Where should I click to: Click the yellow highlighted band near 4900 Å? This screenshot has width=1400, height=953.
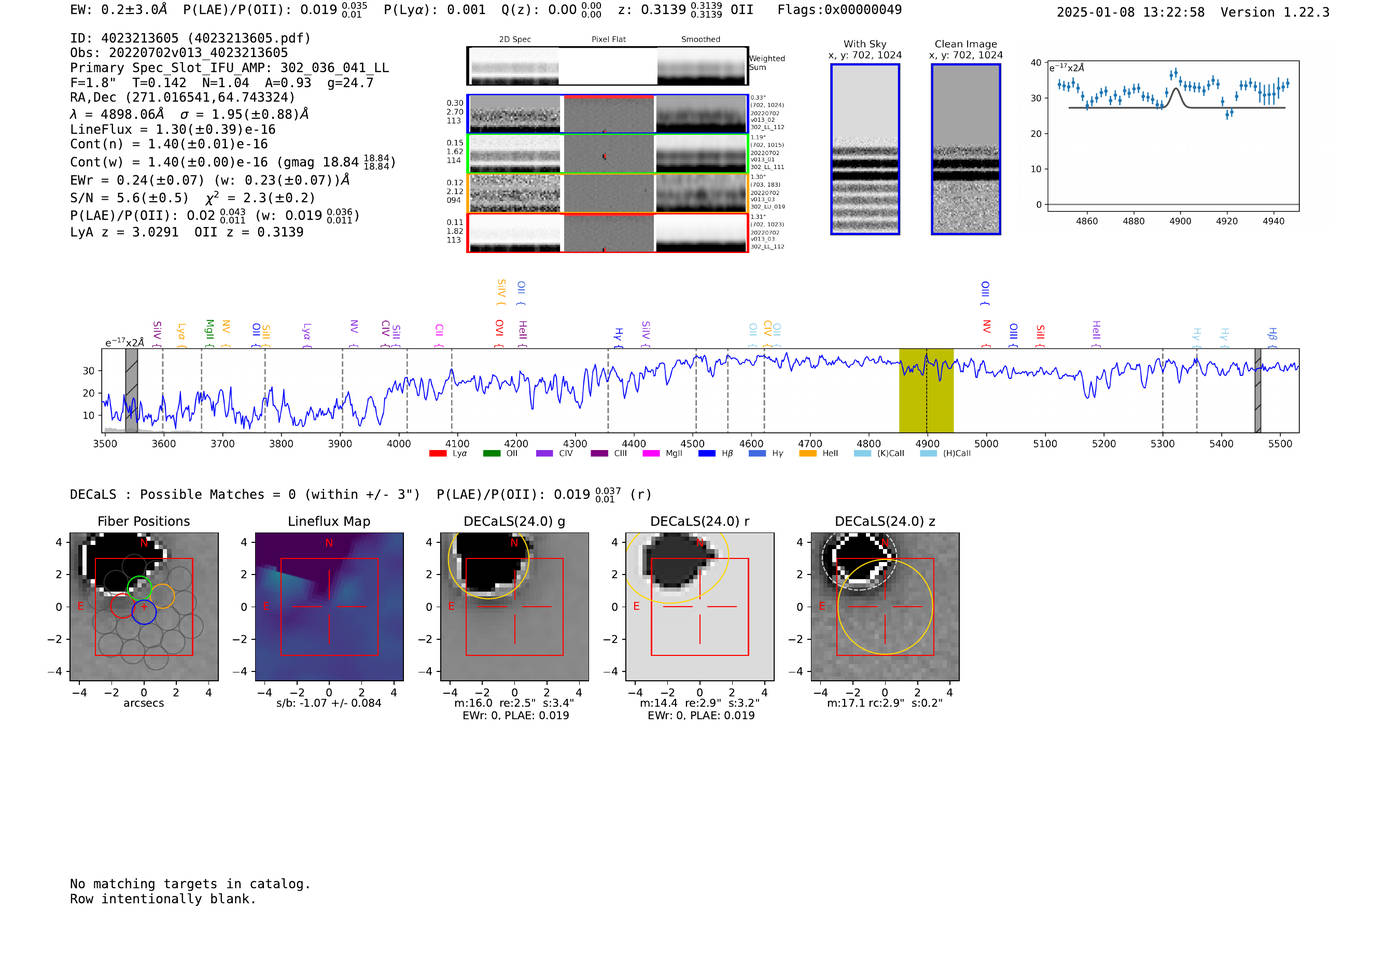pyautogui.click(x=926, y=390)
